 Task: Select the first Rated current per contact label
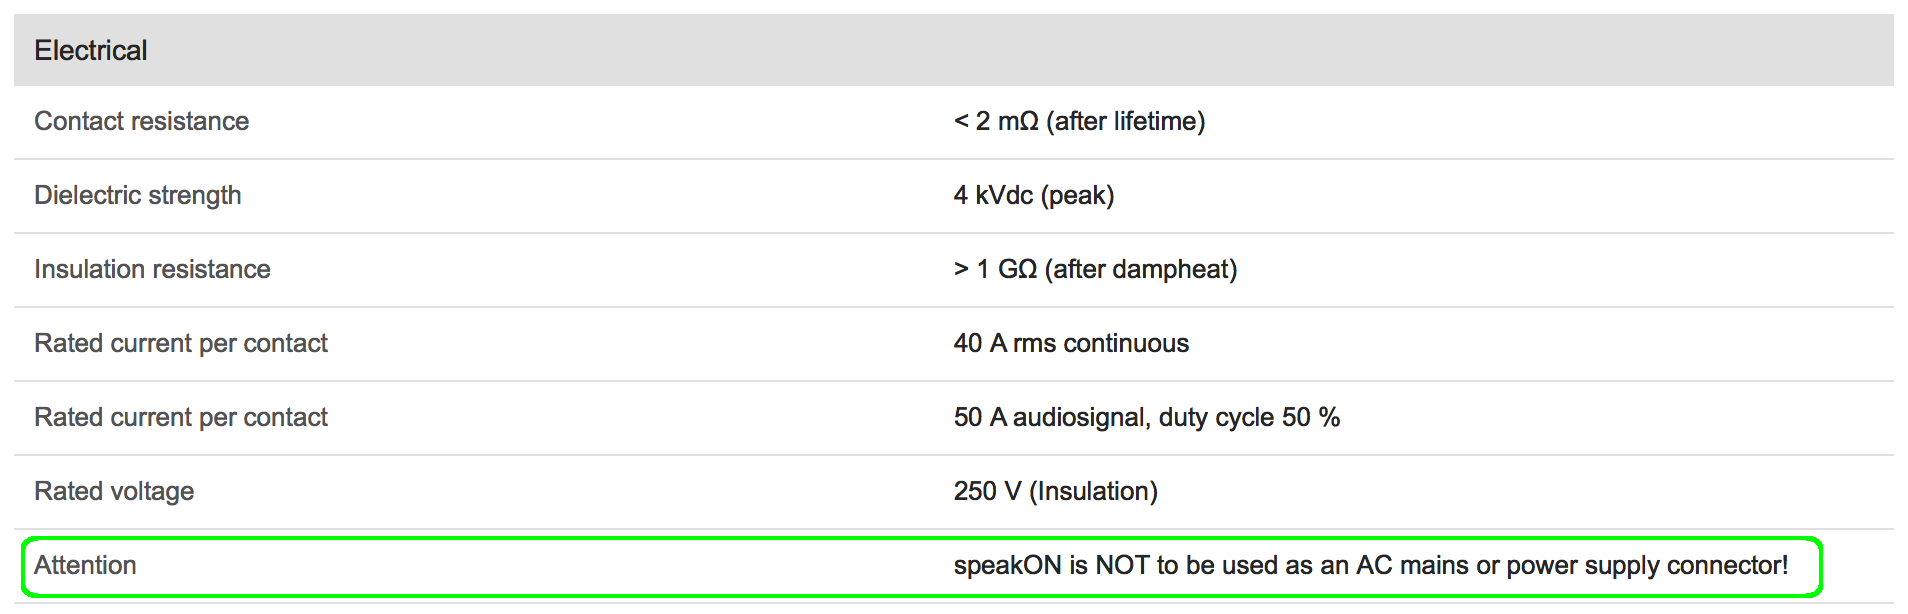[x=180, y=343]
